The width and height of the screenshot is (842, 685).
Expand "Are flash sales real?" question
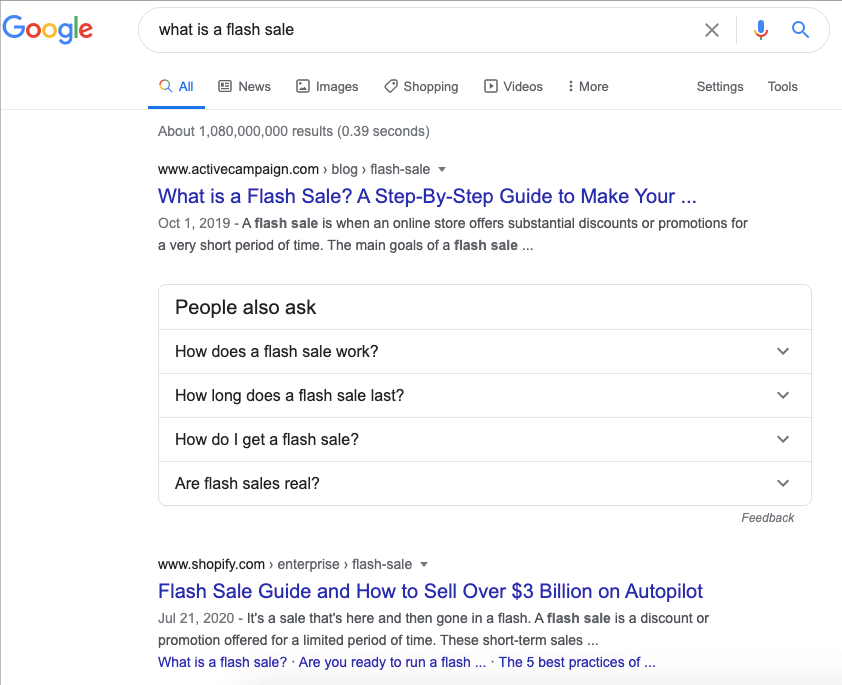(x=484, y=484)
